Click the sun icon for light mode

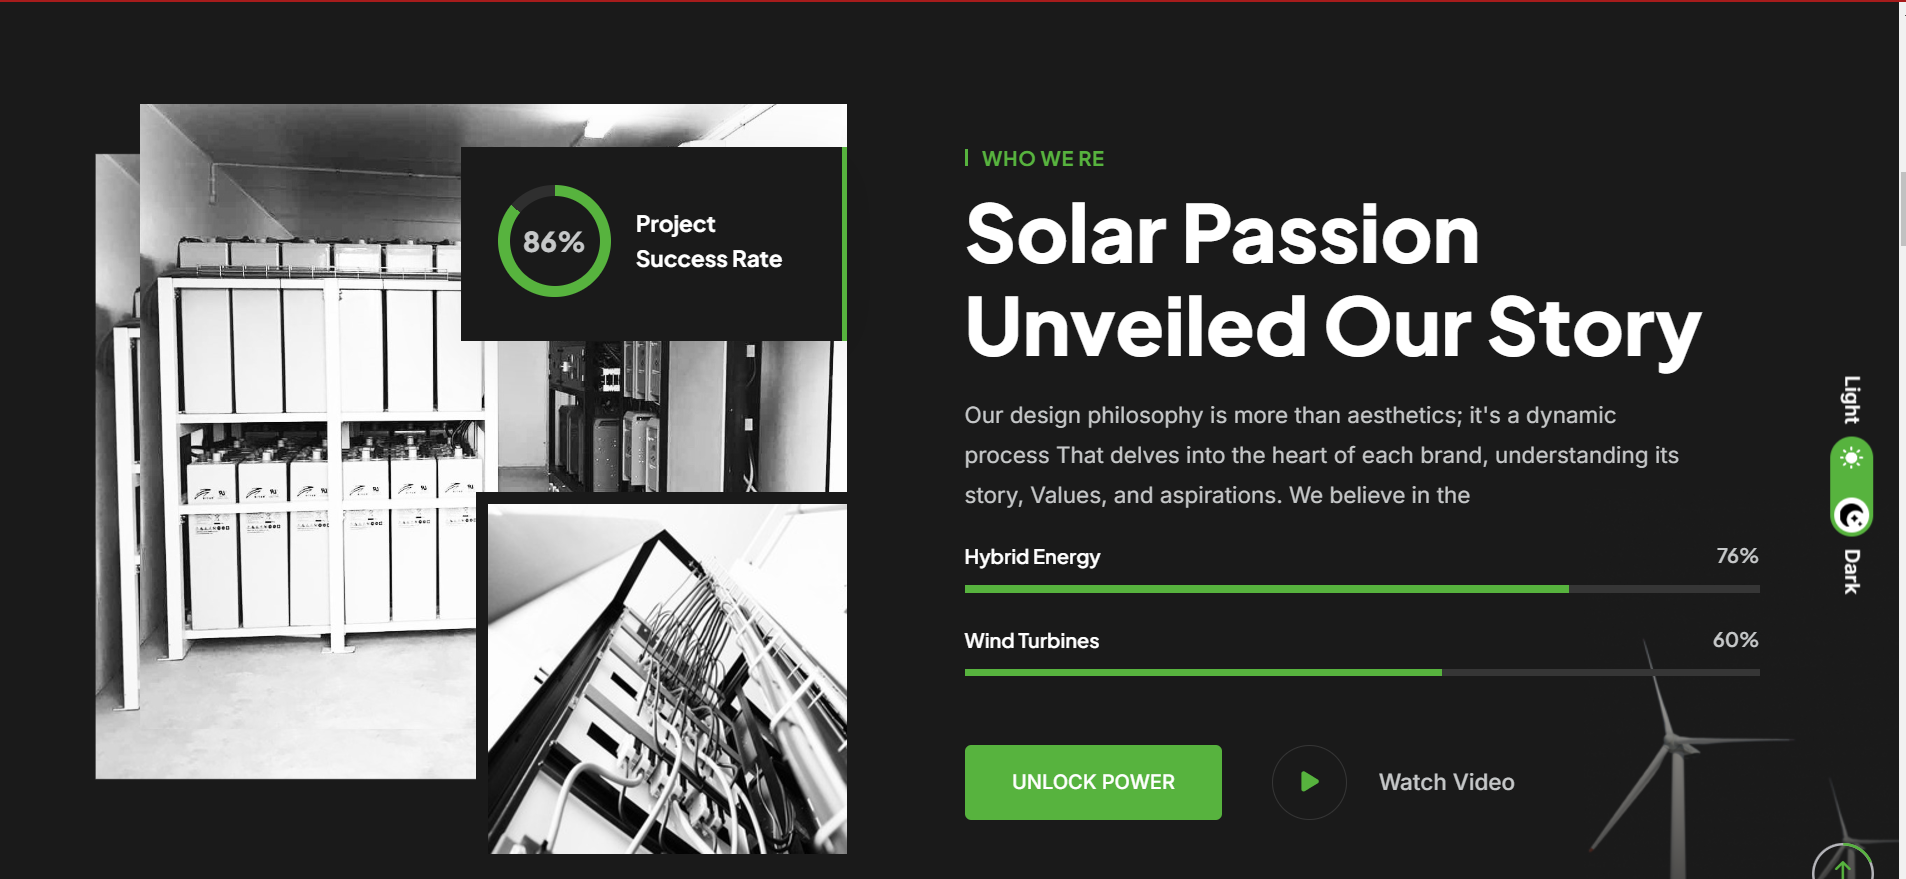(1851, 458)
